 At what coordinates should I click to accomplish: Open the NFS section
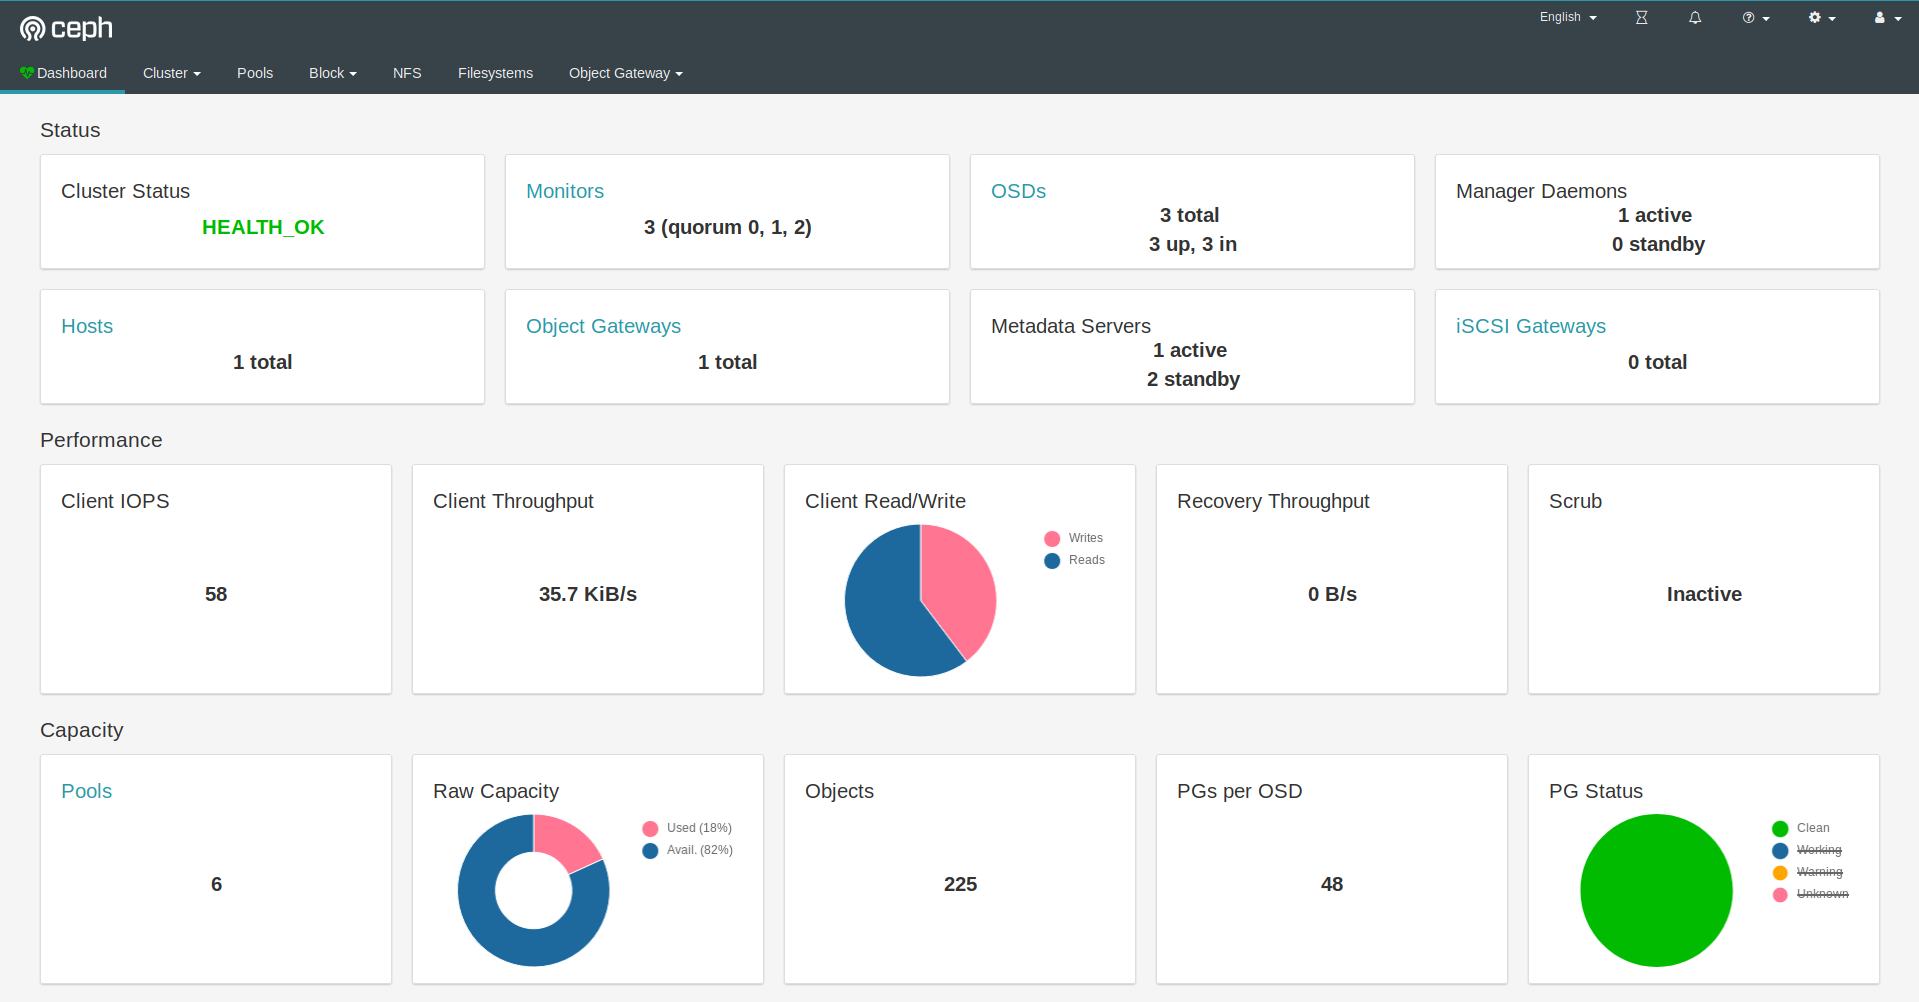click(407, 72)
